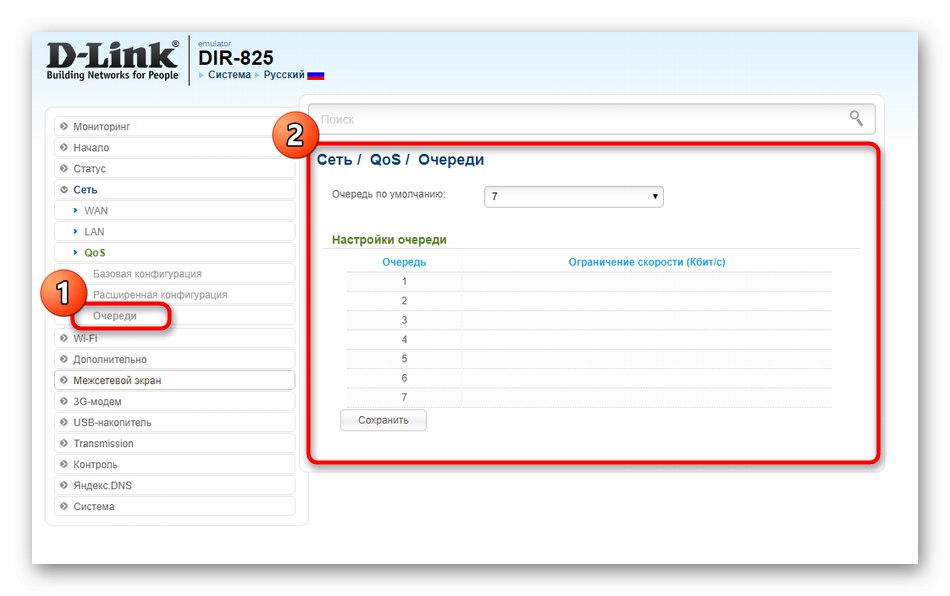Screen dimensions: 950x596
Task: Open the Очередь по умолчанию dropdown
Action: point(574,196)
